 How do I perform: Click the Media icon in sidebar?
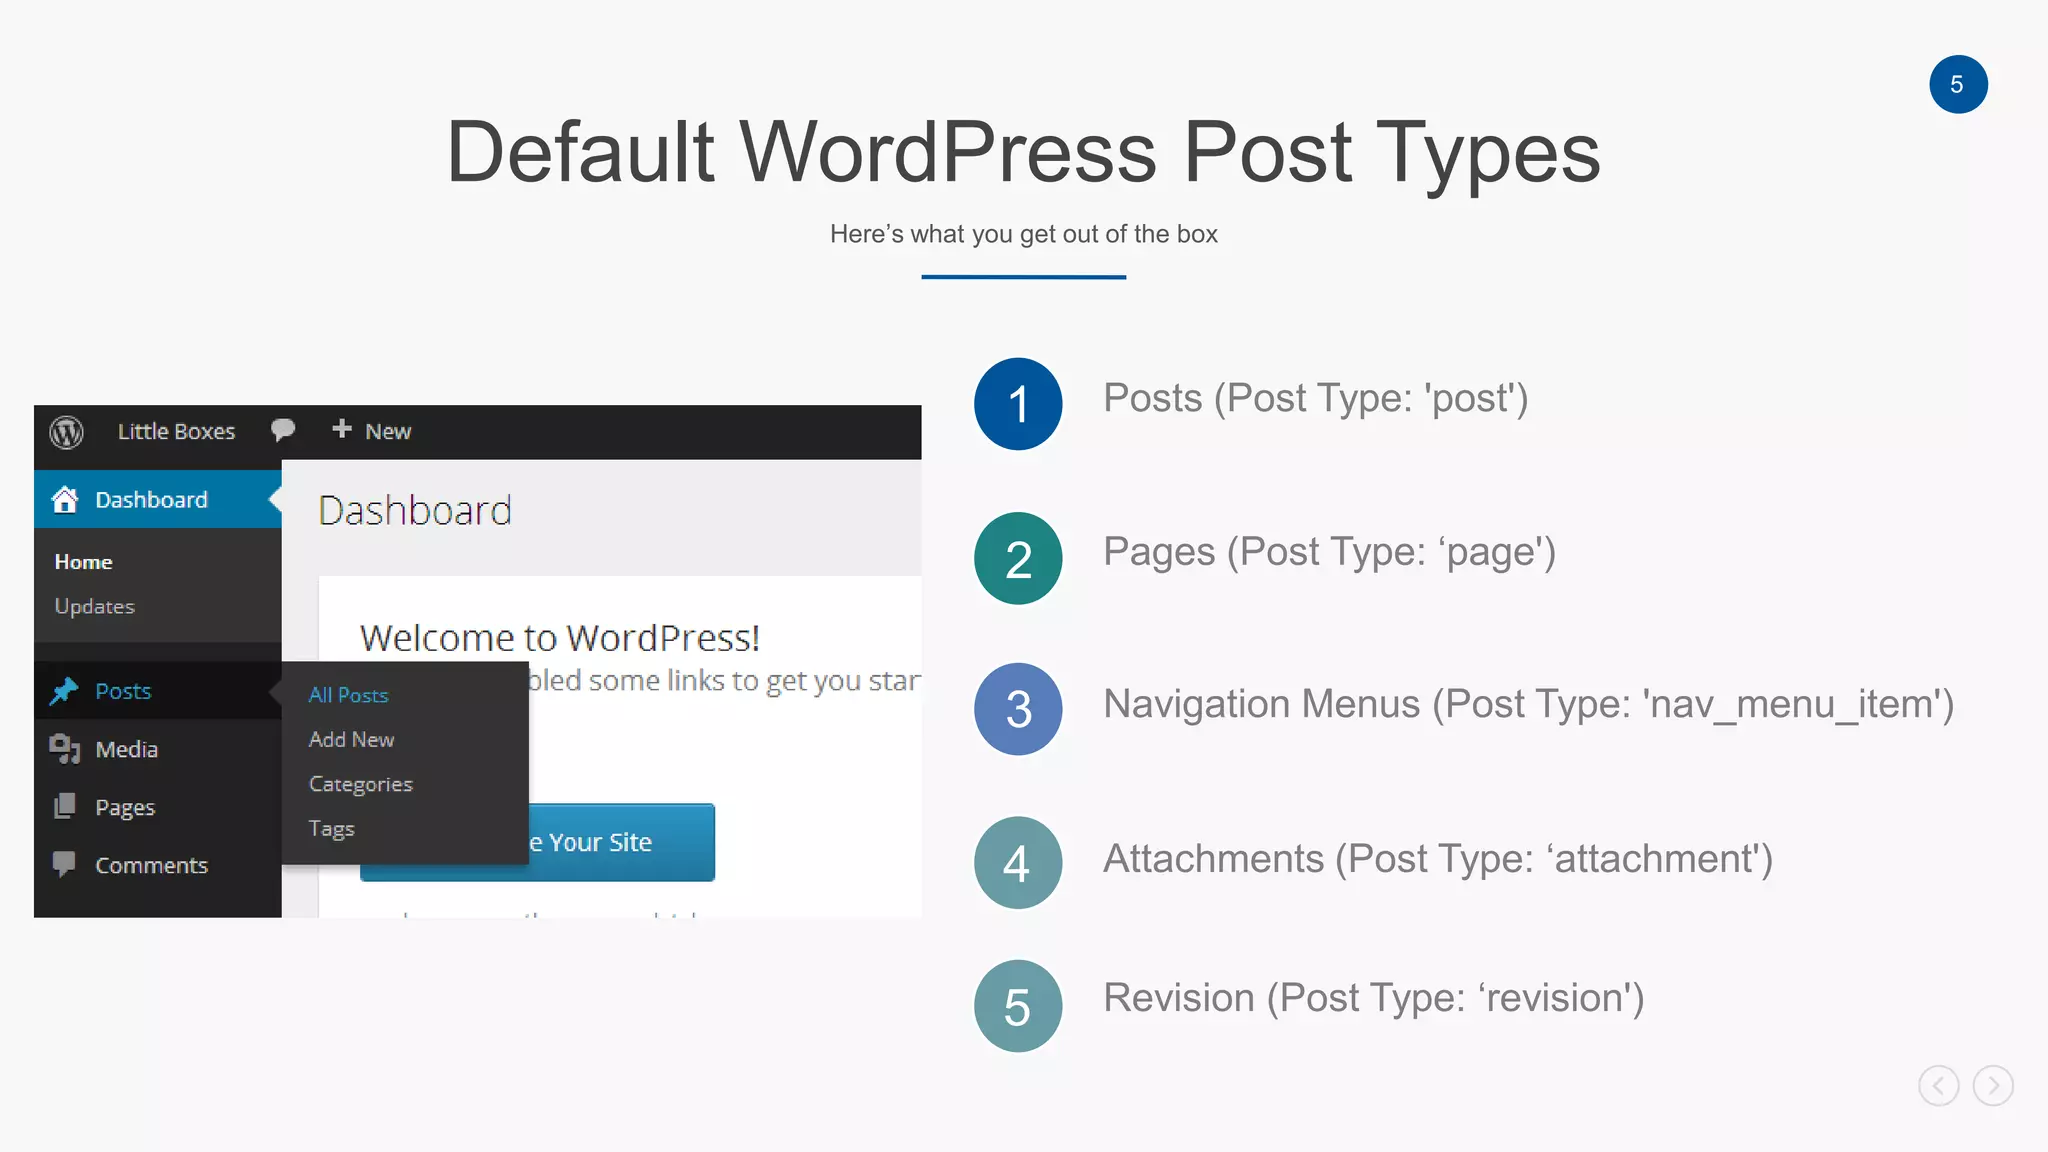tap(65, 749)
